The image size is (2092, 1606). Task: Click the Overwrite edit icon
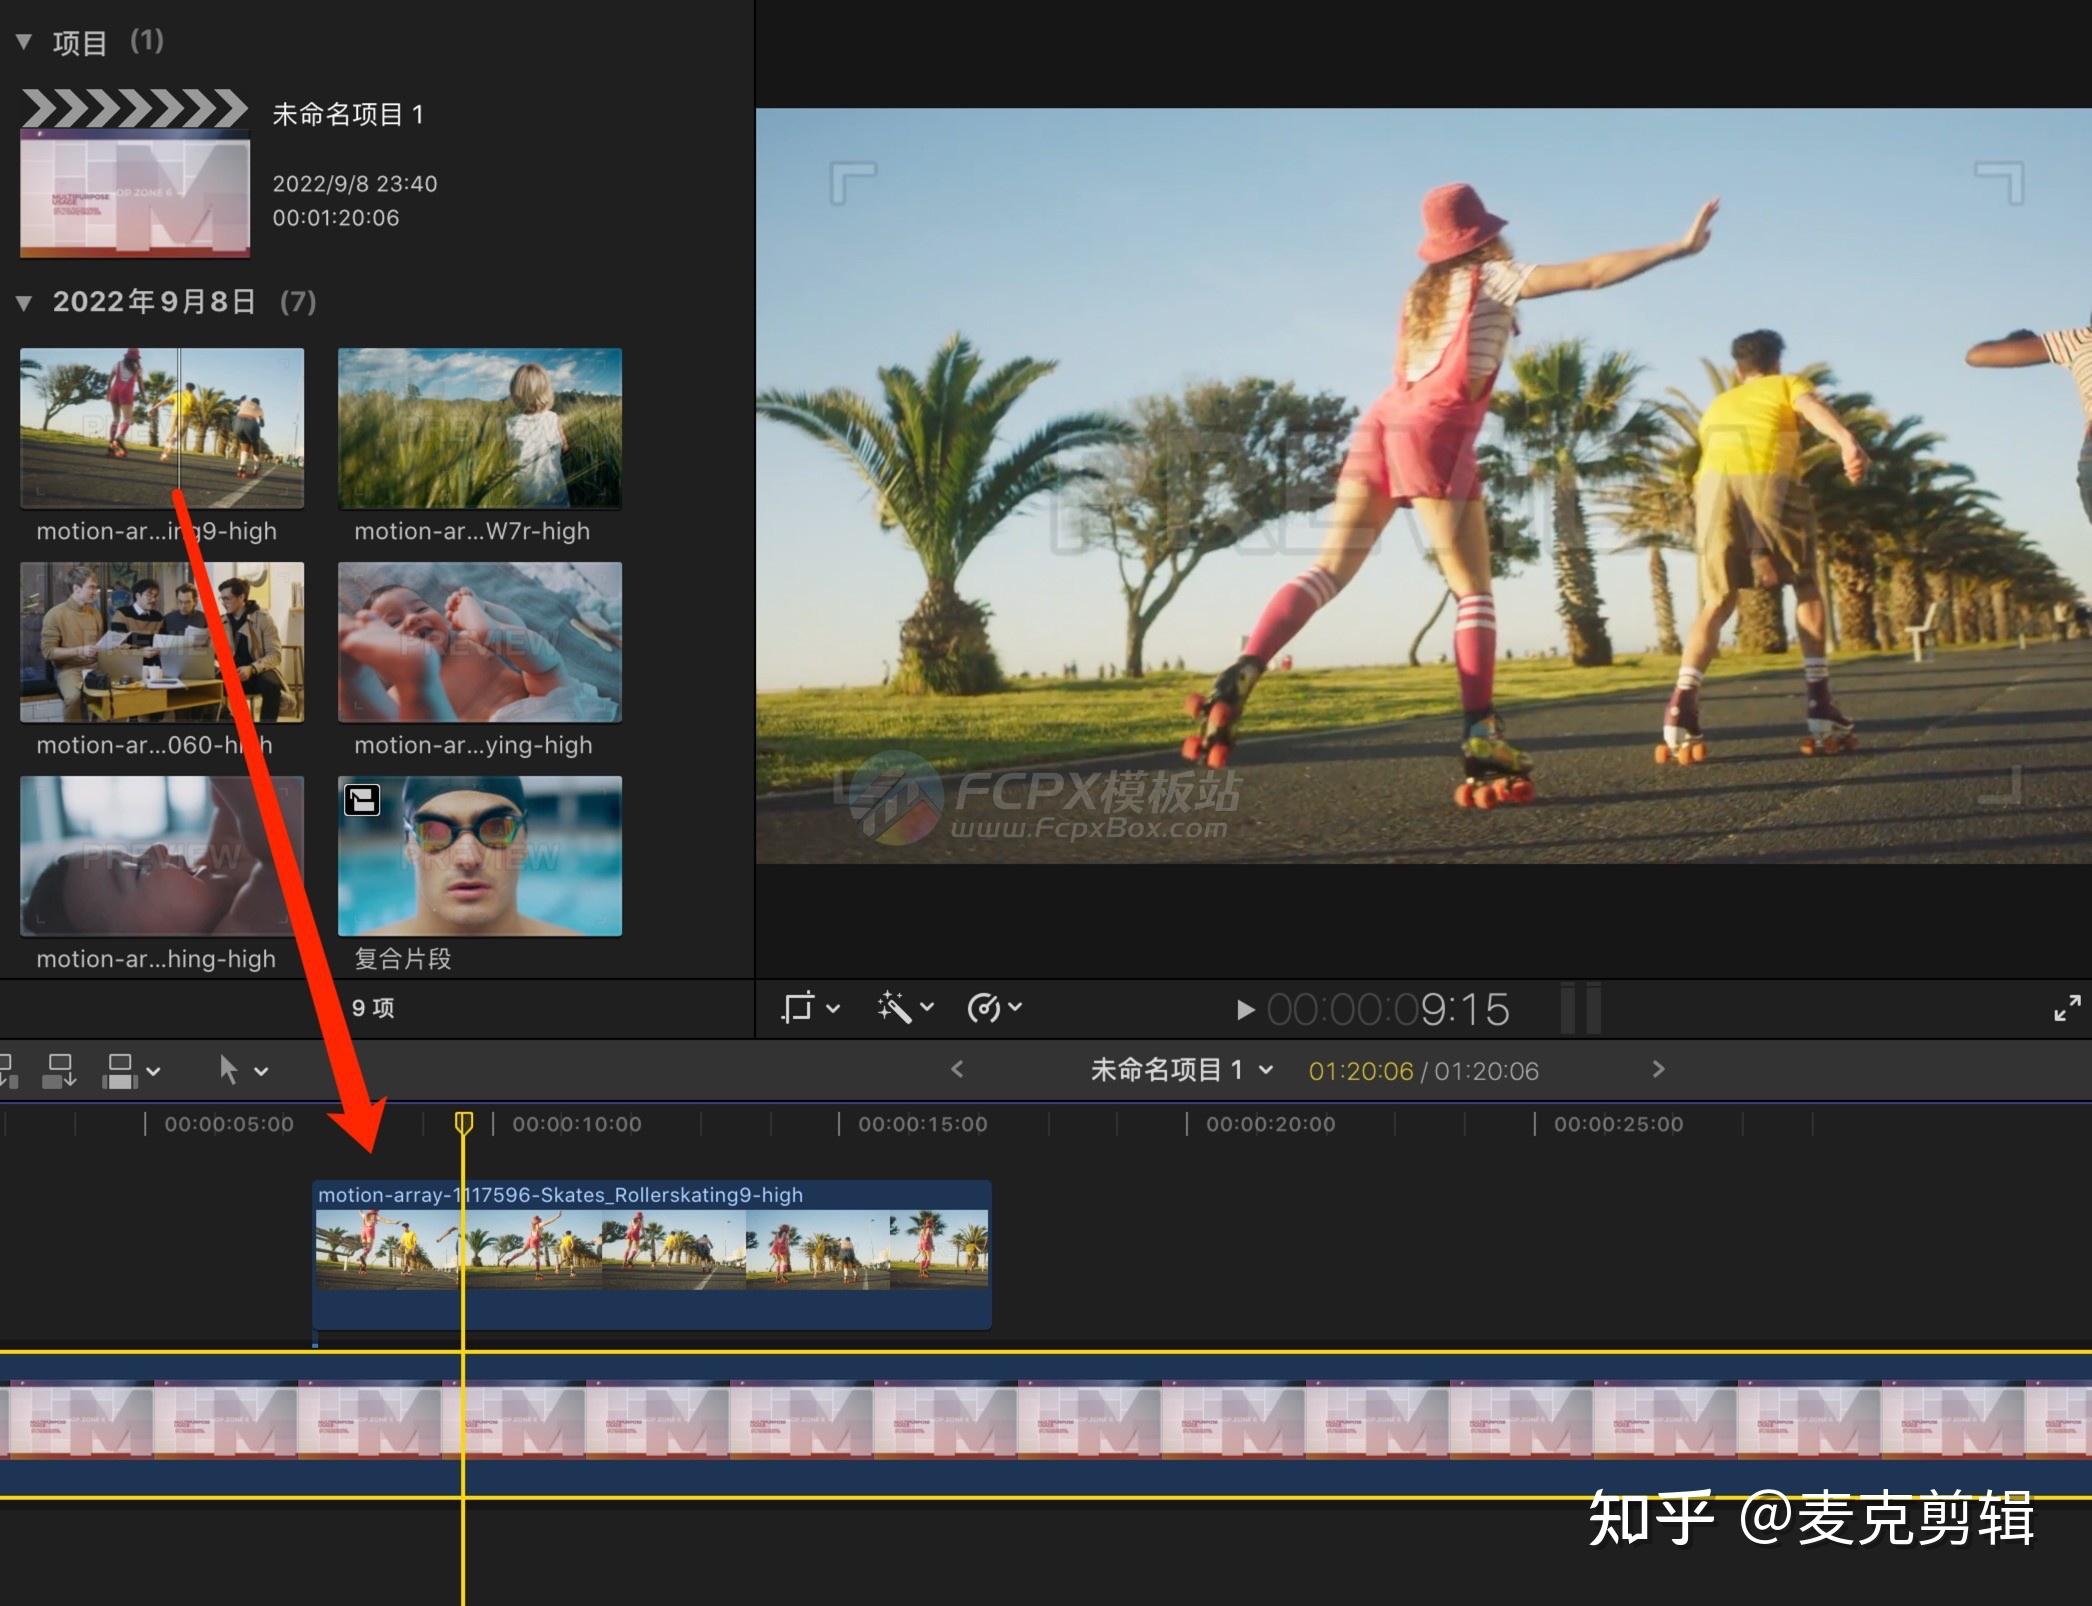pyautogui.click(x=120, y=1068)
